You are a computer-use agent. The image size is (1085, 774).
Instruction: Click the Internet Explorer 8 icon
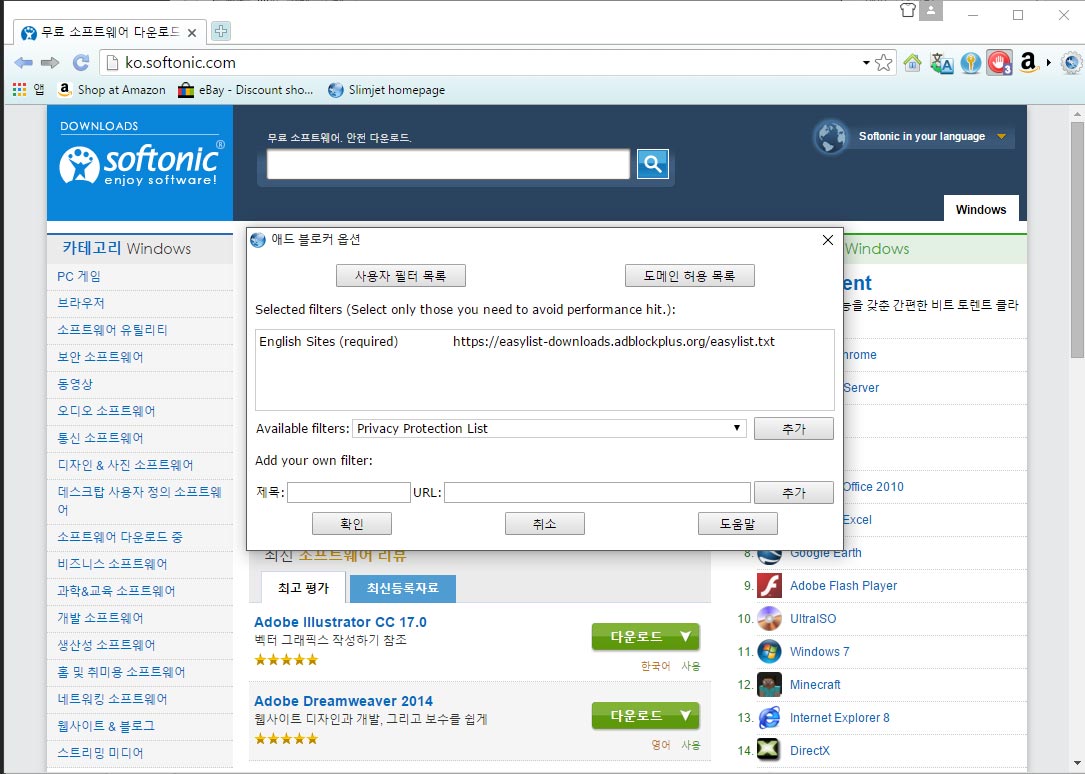tap(769, 717)
